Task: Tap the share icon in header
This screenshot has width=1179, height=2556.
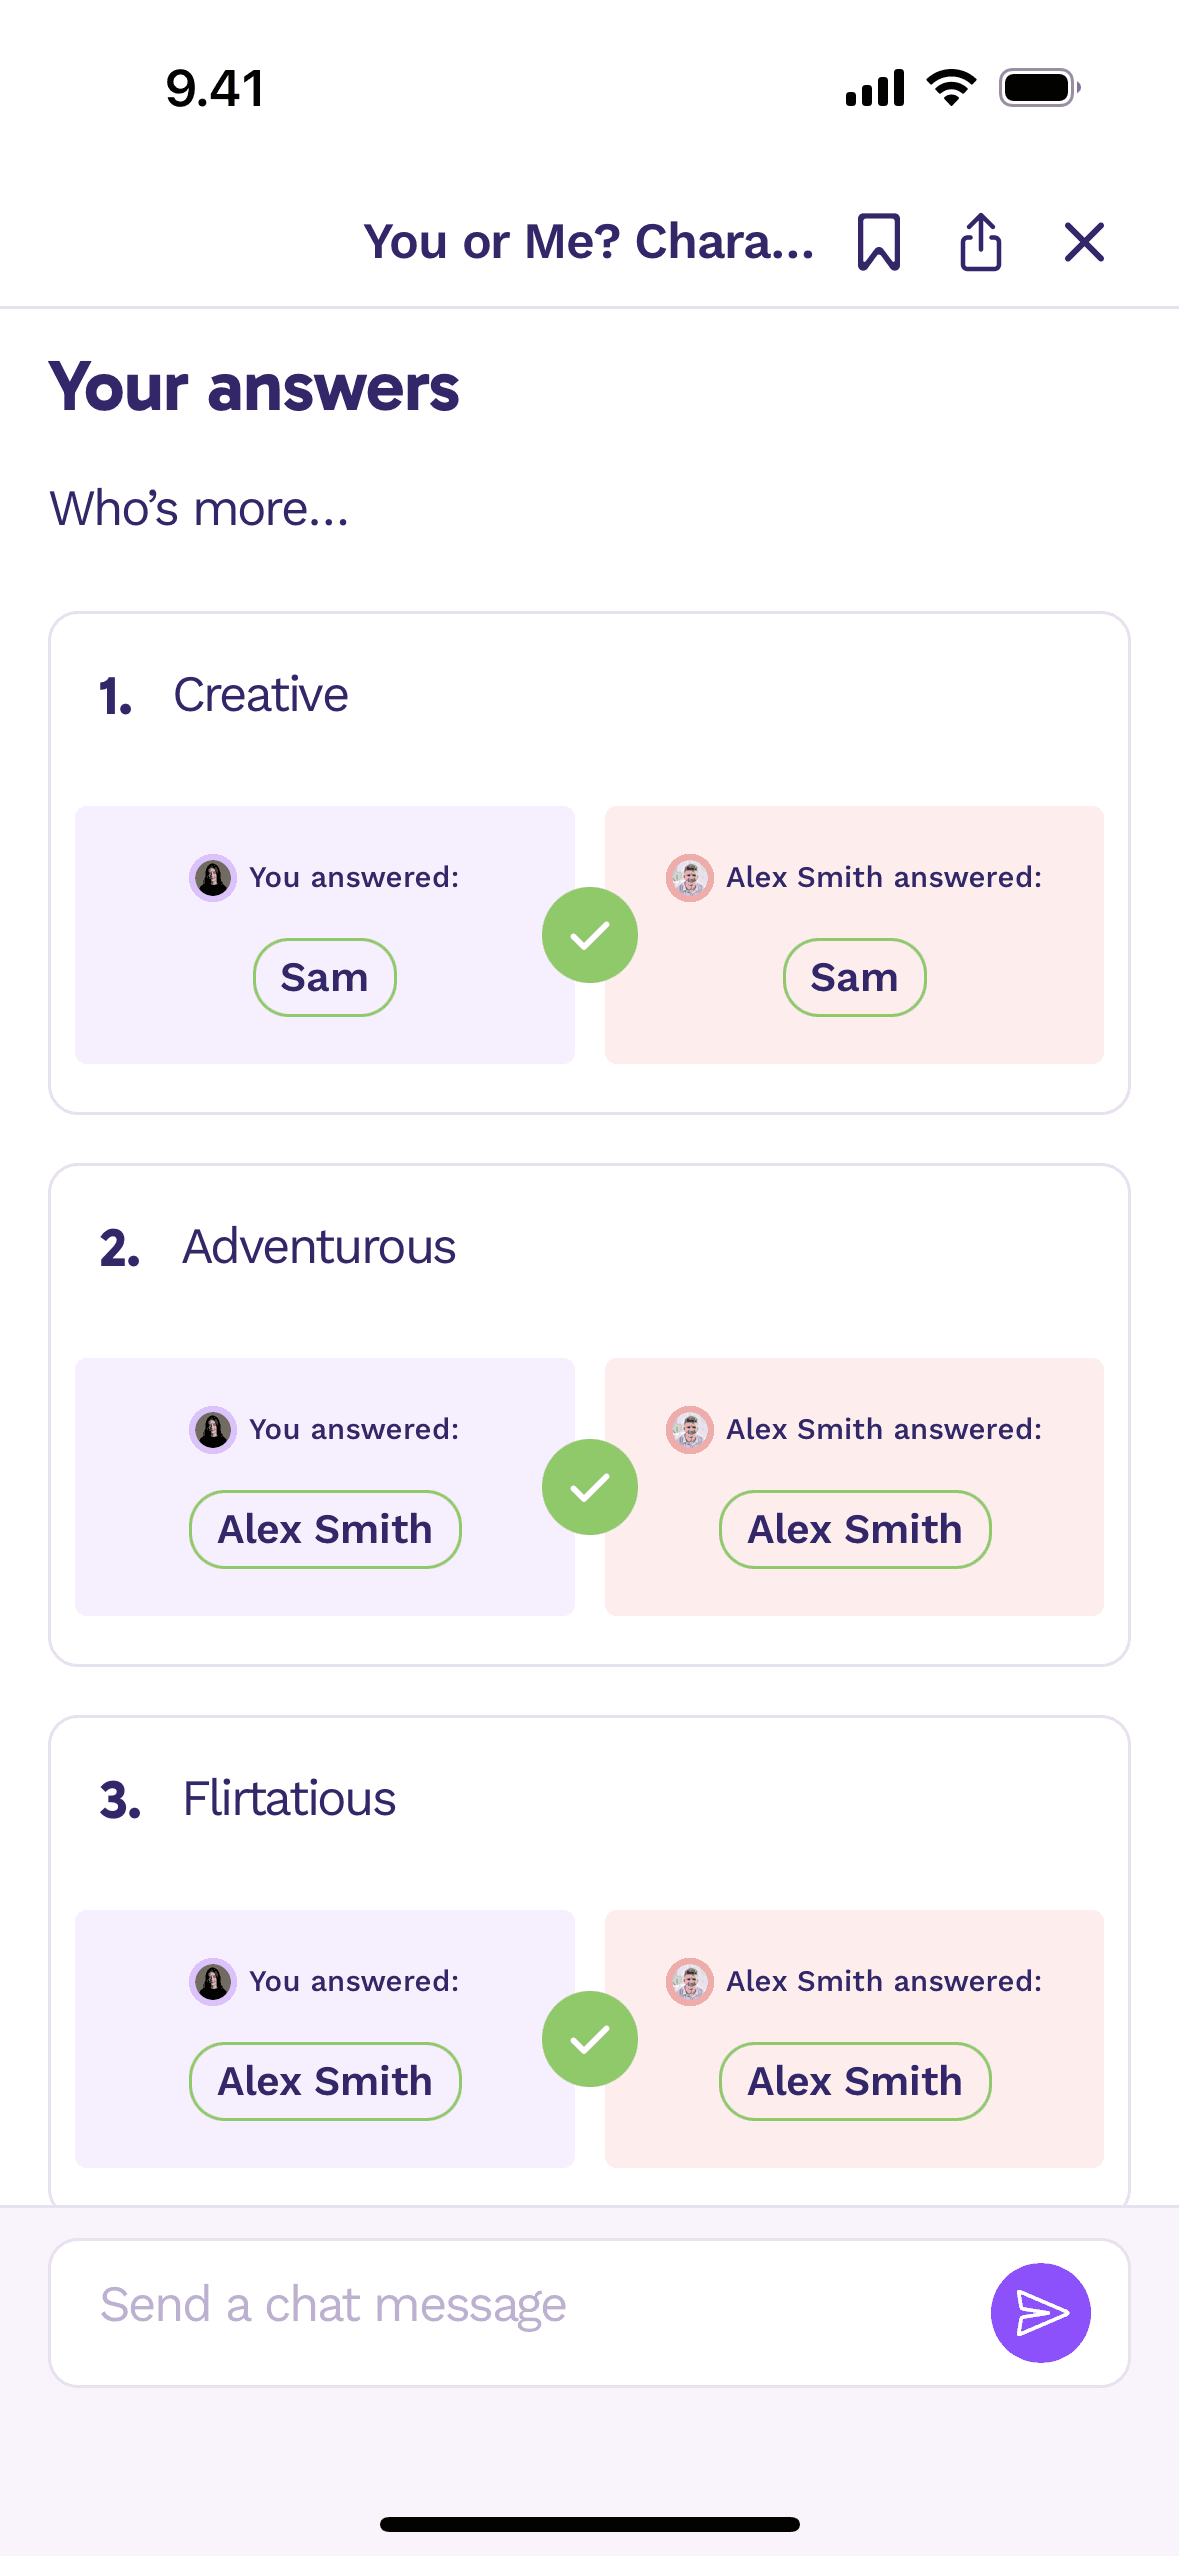Action: 981,242
